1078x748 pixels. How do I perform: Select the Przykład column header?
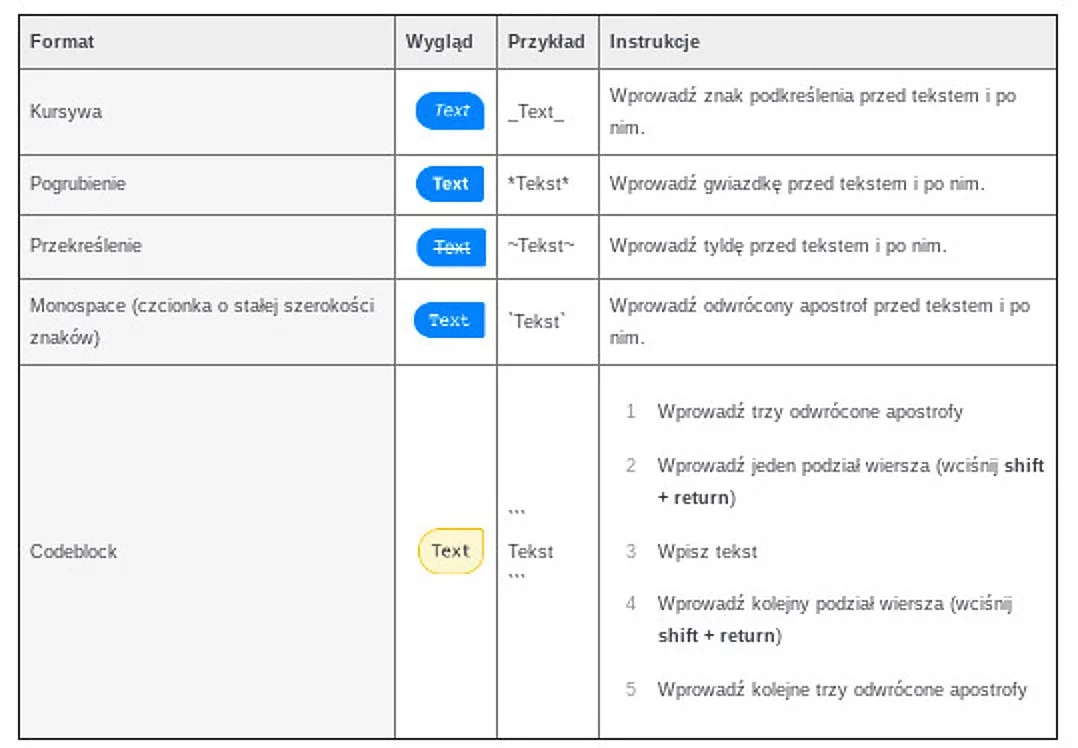click(x=546, y=42)
